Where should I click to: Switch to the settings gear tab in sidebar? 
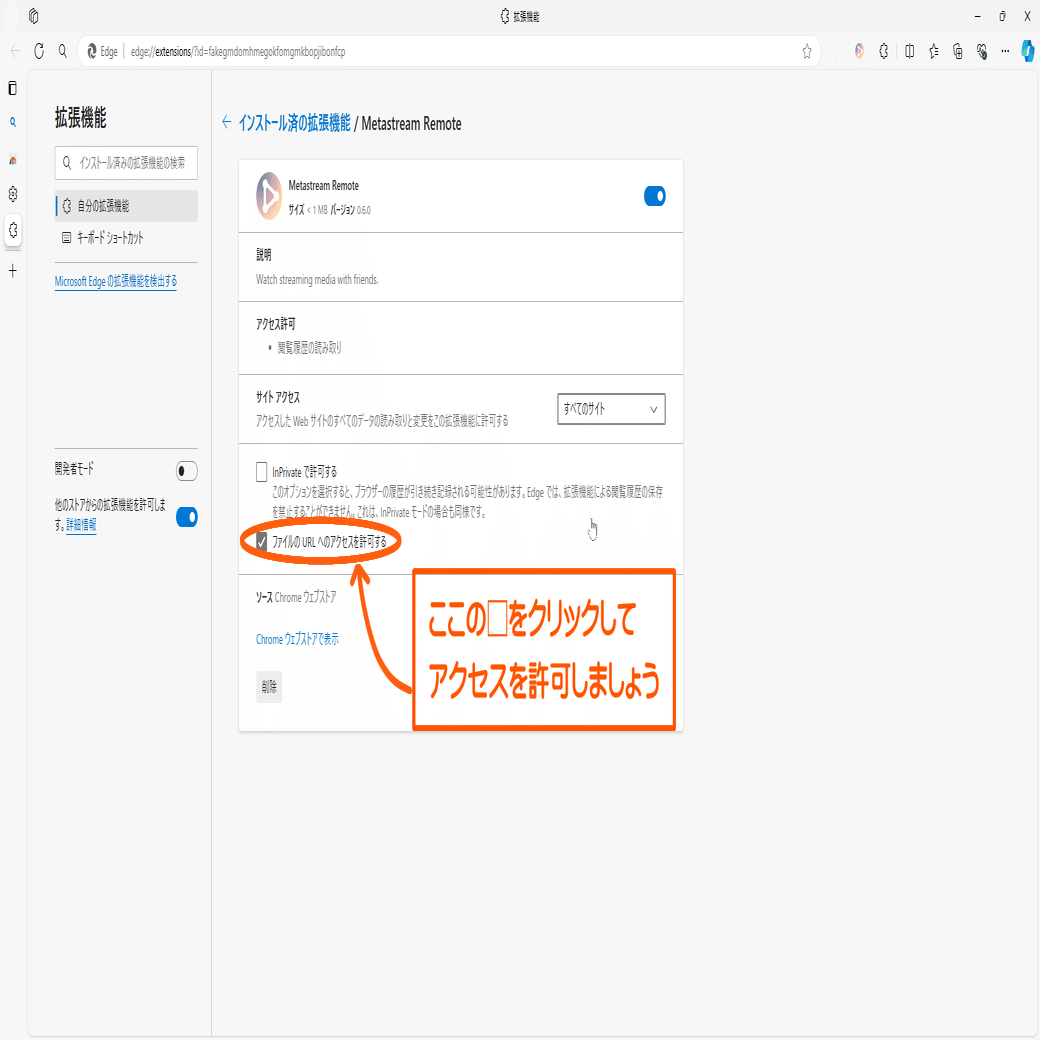tap(13, 194)
